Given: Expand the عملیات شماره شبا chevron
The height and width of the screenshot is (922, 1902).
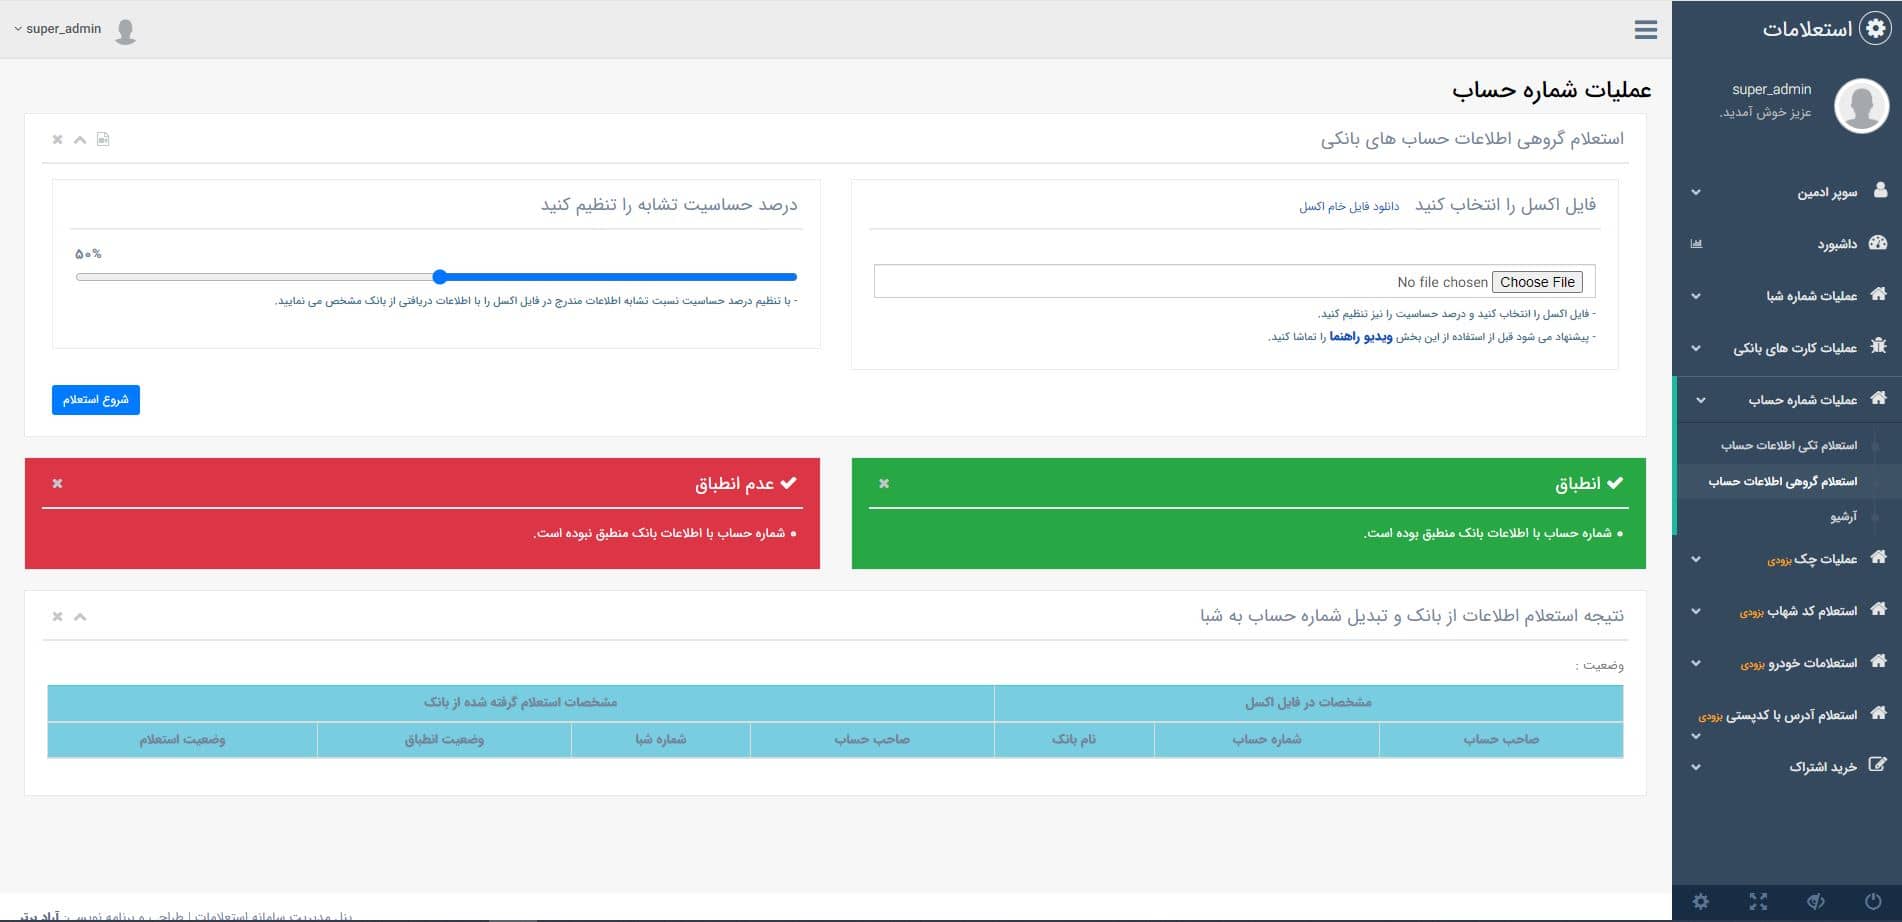Looking at the screenshot, I should point(1696,296).
